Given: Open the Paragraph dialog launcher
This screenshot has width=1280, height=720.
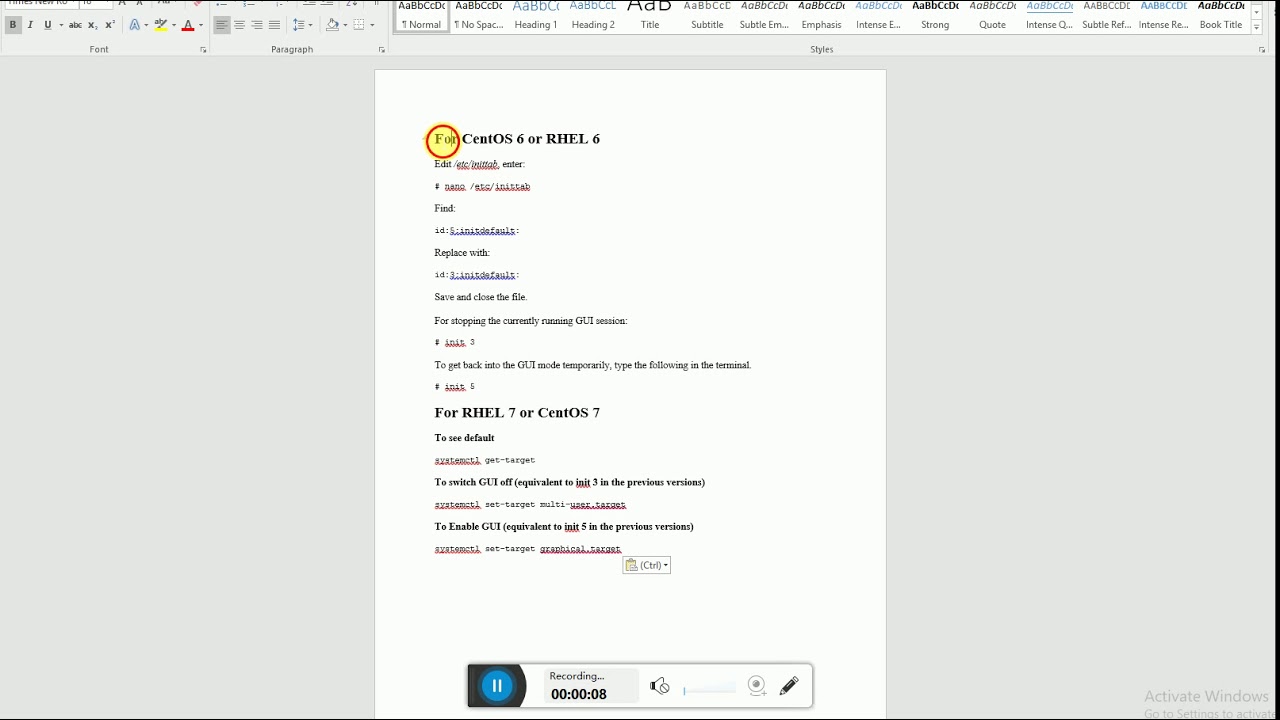Looking at the screenshot, I should point(382,50).
